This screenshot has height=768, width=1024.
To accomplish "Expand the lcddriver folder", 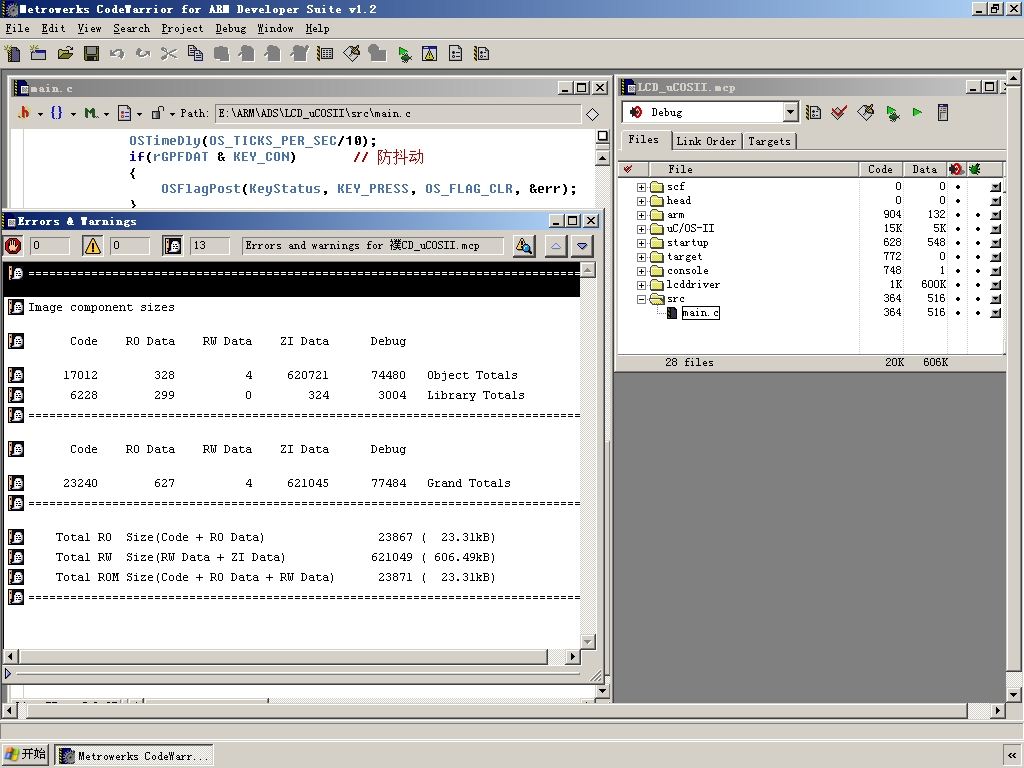I will pos(641,285).
